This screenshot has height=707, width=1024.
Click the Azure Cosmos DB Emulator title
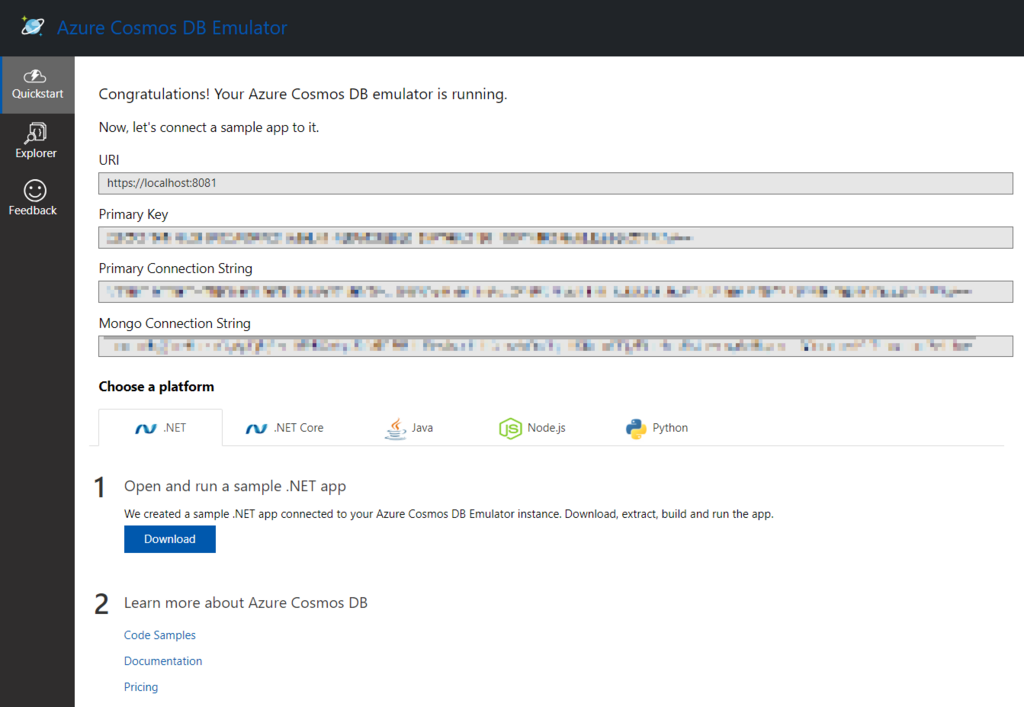[172, 27]
